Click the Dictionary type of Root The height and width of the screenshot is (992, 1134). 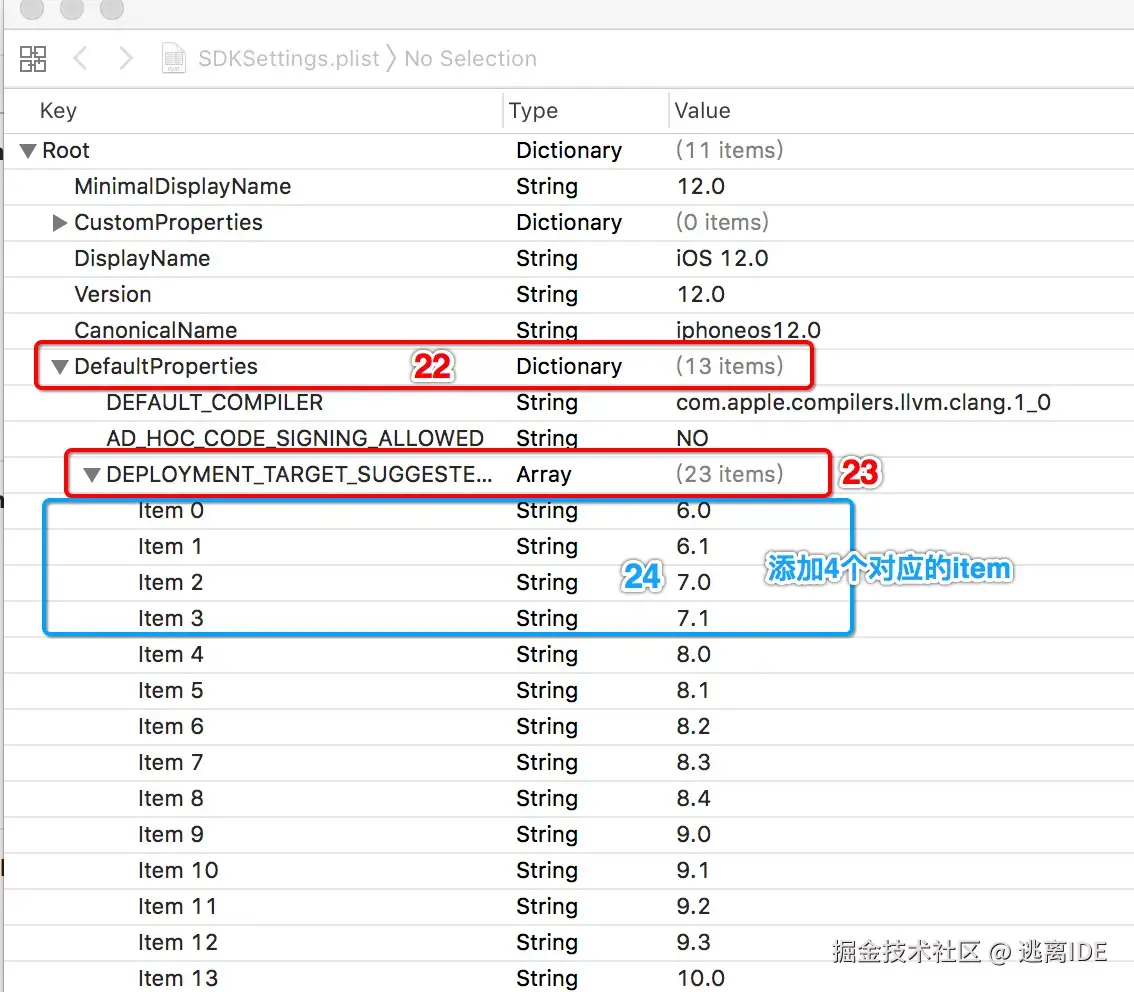[569, 150]
